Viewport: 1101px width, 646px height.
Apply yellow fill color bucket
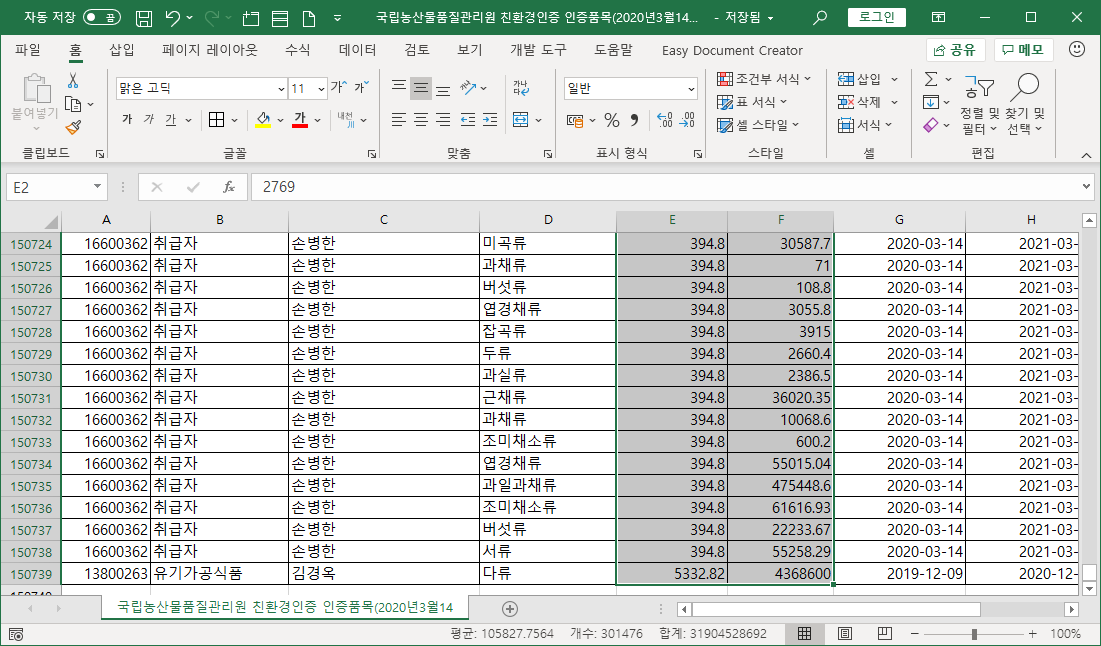(x=263, y=120)
